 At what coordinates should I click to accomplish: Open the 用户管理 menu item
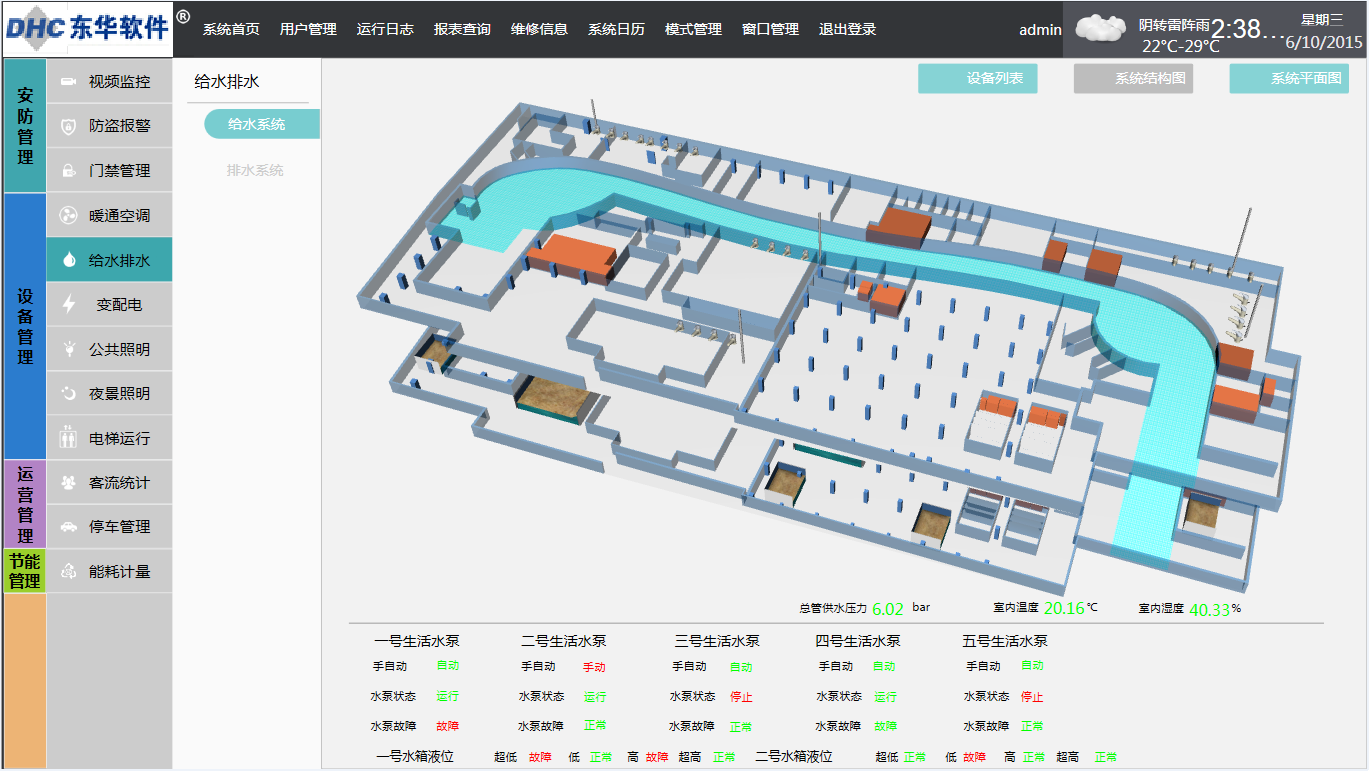point(308,29)
